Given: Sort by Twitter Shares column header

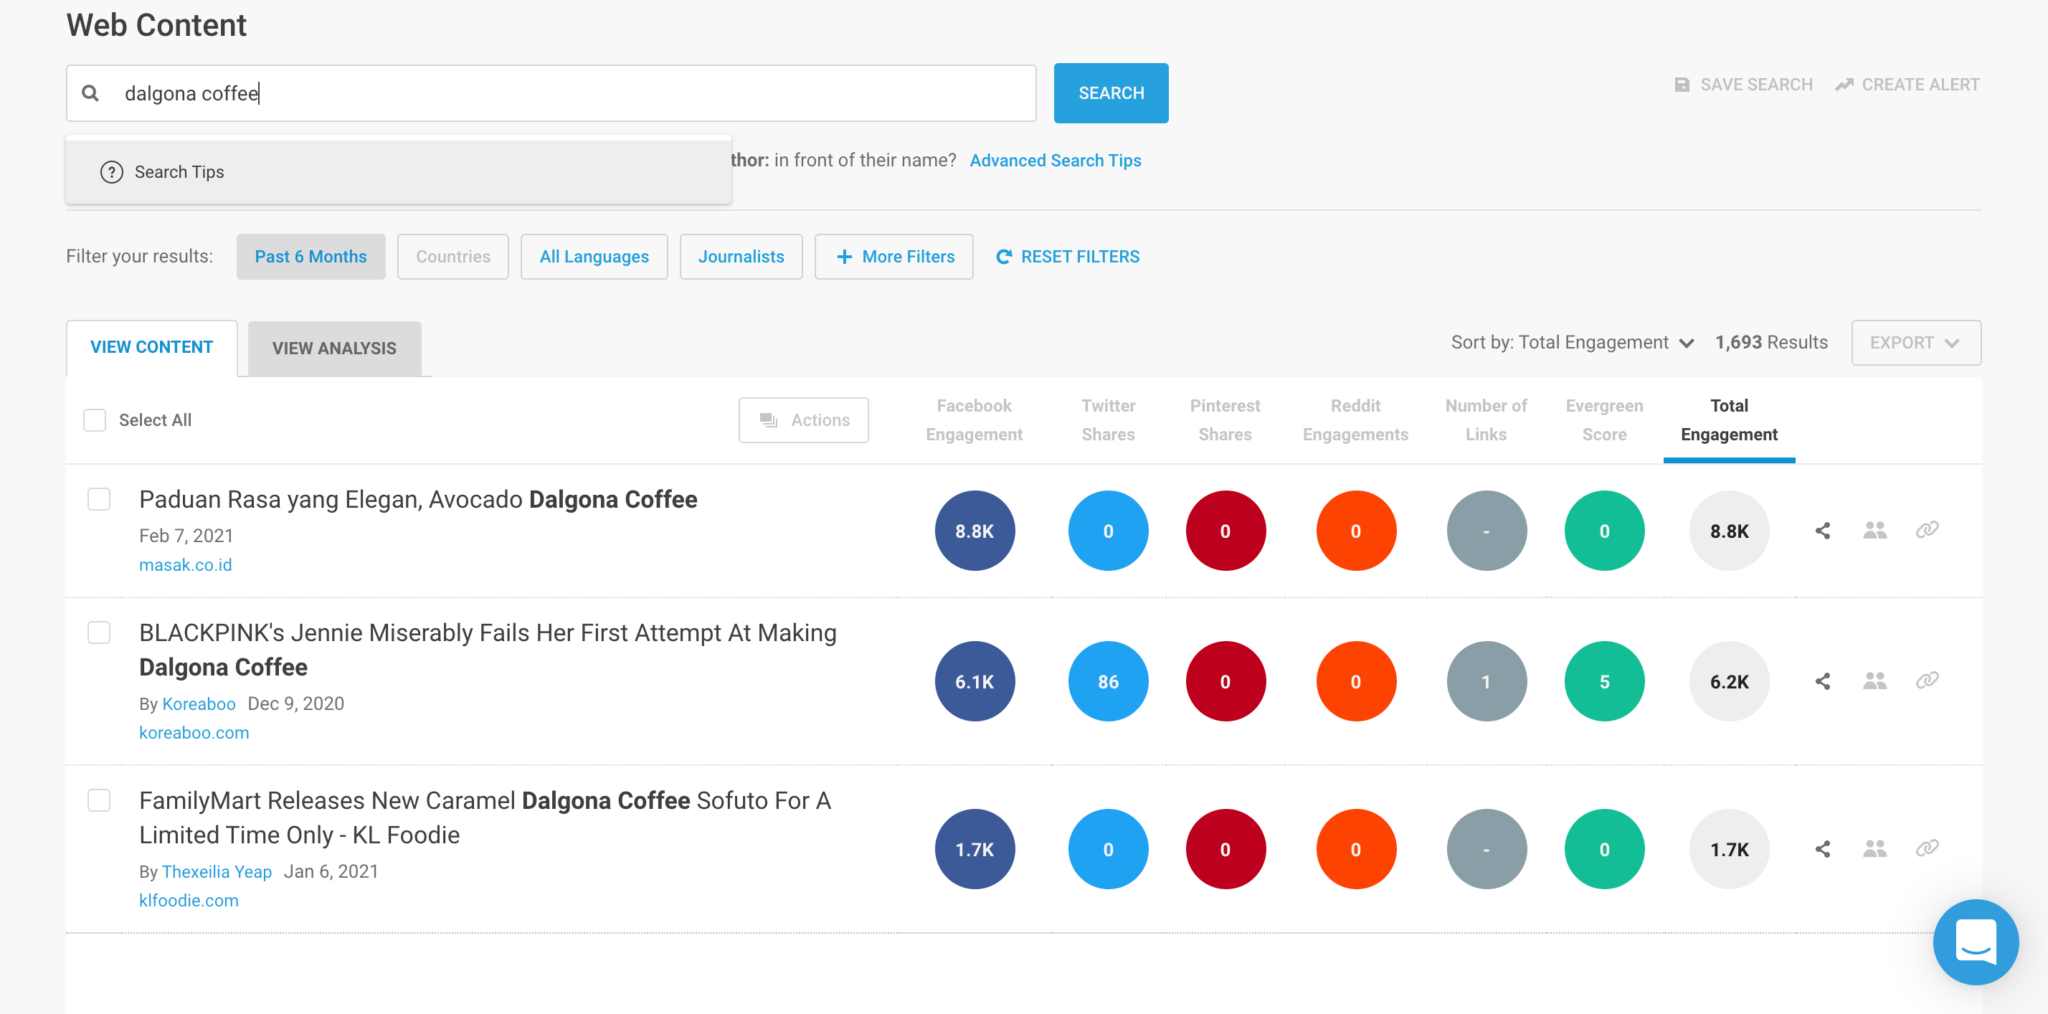Looking at the screenshot, I should tap(1108, 420).
